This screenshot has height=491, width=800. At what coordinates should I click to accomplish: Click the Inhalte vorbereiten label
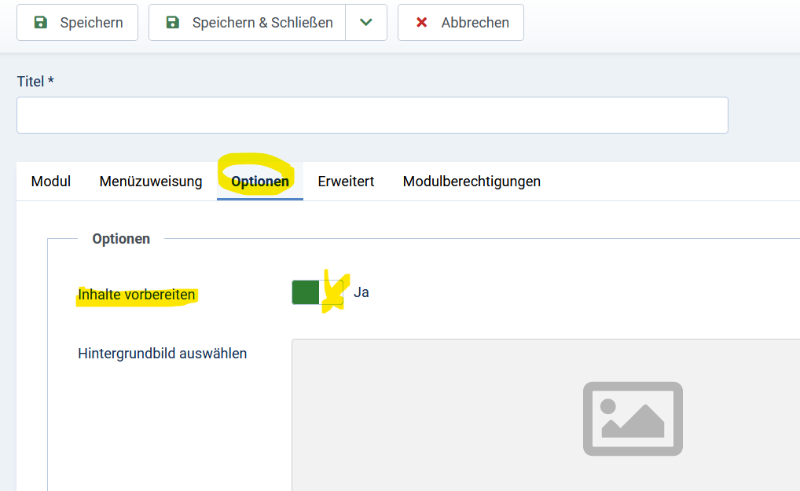(x=136, y=294)
